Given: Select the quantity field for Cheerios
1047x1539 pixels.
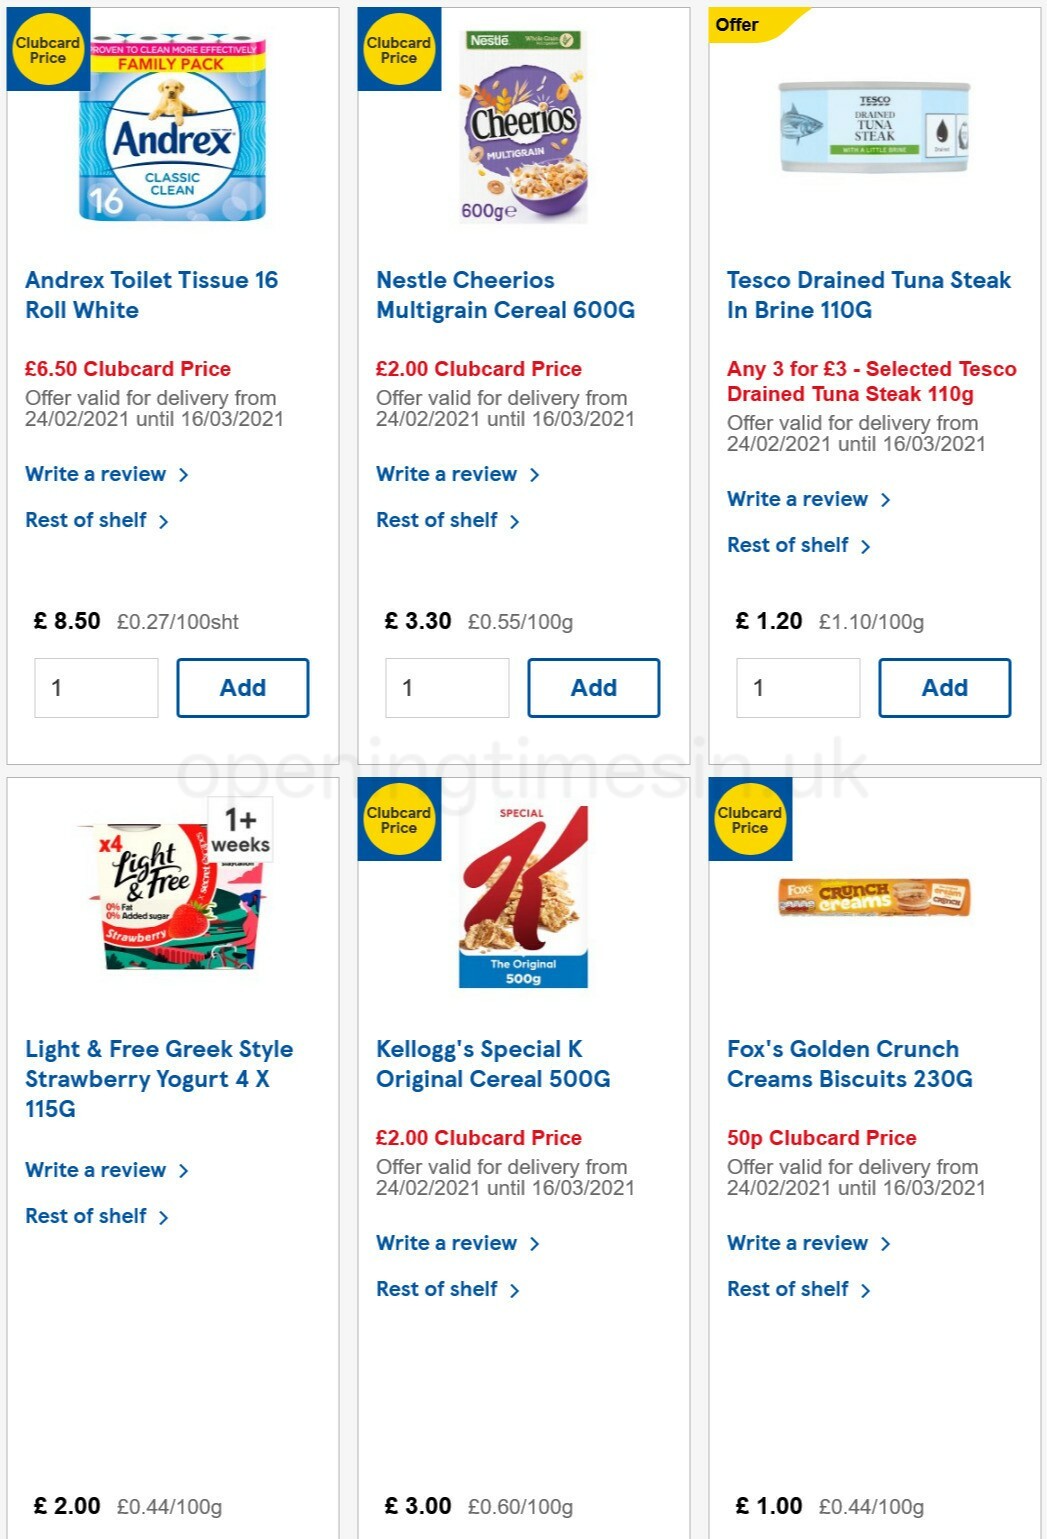Looking at the screenshot, I should point(447,687).
